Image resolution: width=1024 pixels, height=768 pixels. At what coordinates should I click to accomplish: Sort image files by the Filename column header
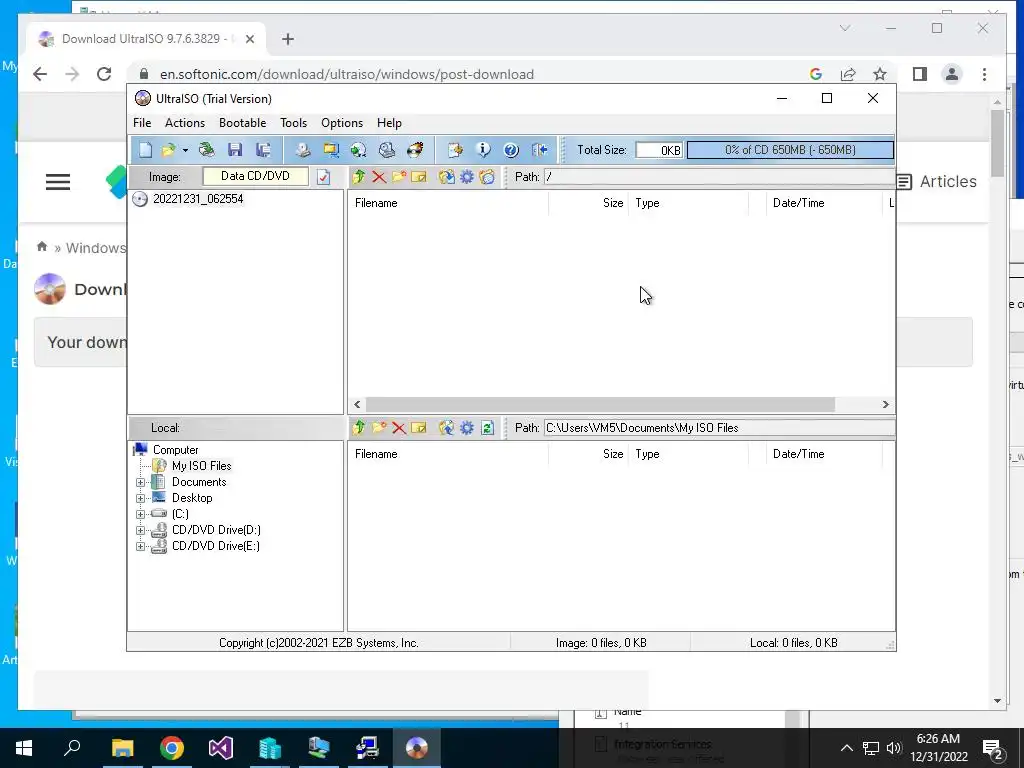pyautogui.click(x=448, y=203)
